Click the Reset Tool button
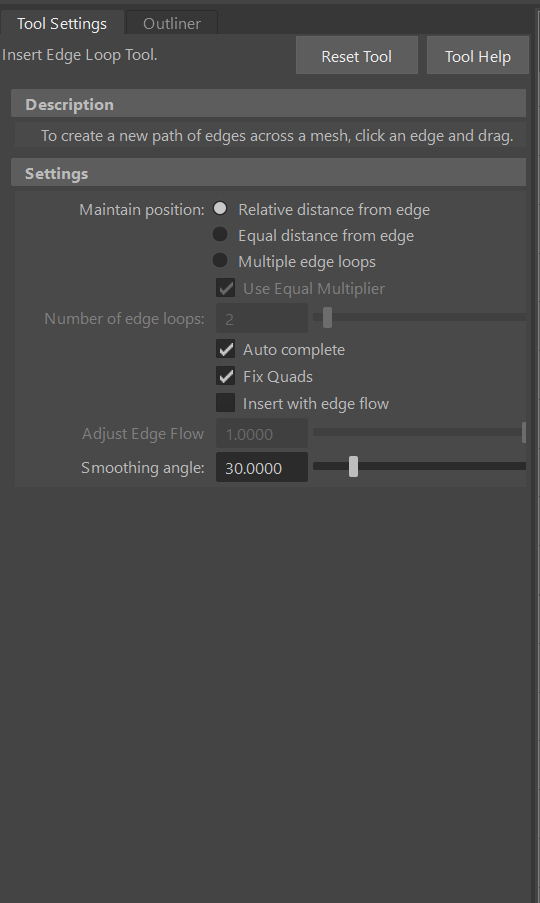 356,56
